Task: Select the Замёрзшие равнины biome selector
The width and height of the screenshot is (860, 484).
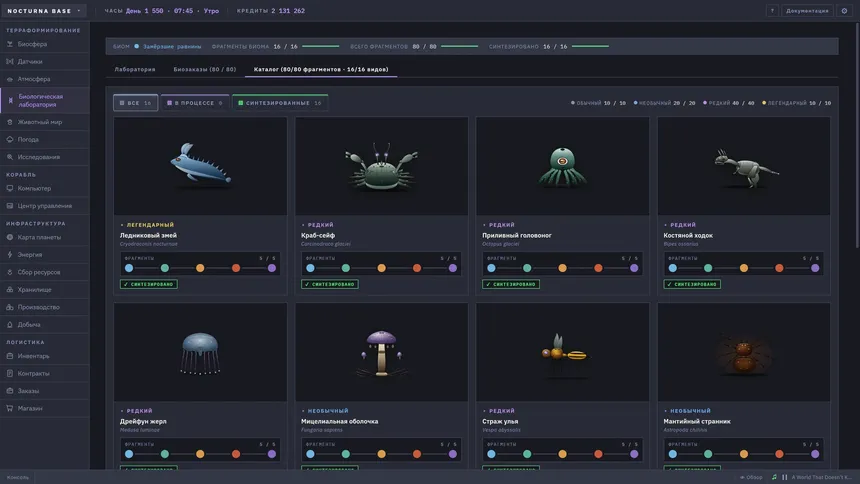Action: tap(168, 47)
